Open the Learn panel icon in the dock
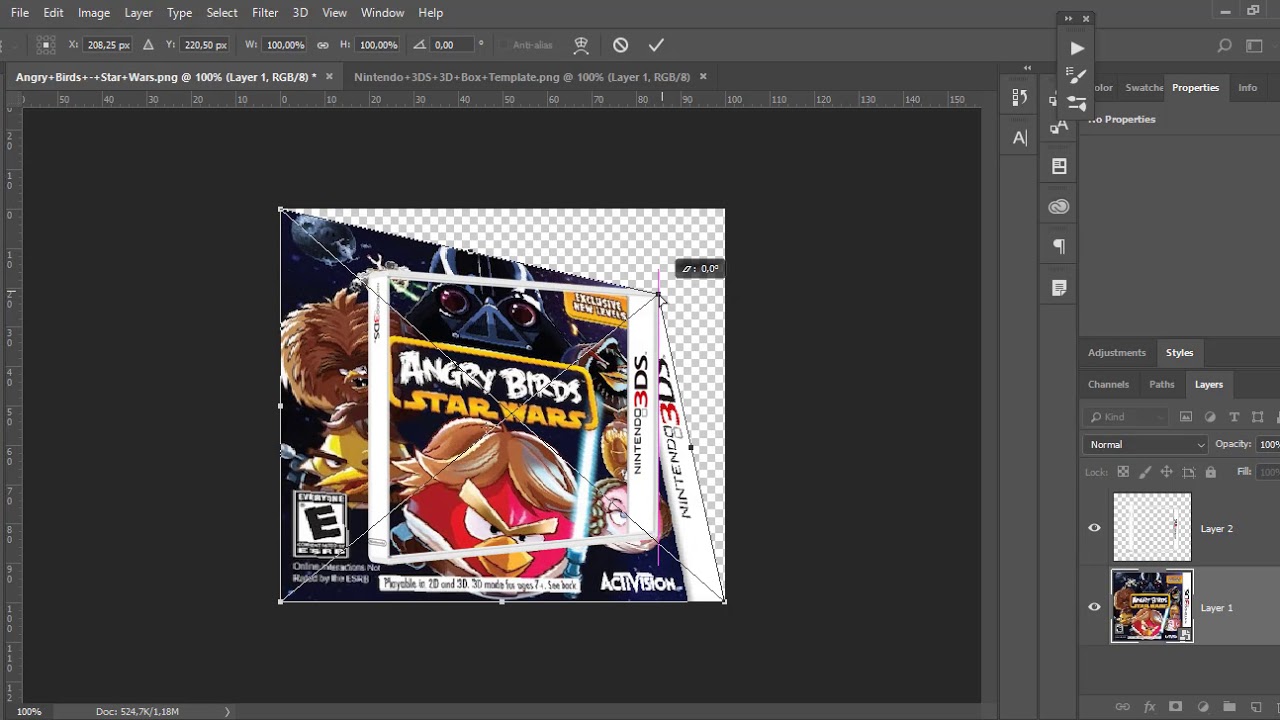The image size is (1280, 720). pyautogui.click(x=1059, y=166)
